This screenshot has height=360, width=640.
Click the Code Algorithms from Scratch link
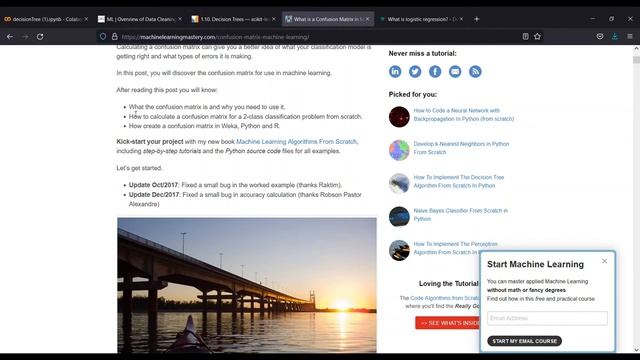pyautogui.click(x=445, y=298)
